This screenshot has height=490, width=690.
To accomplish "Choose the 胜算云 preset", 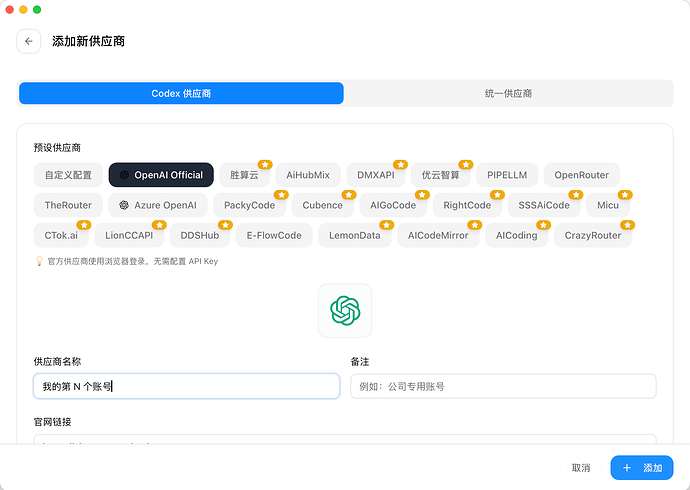I will click(244, 175).
